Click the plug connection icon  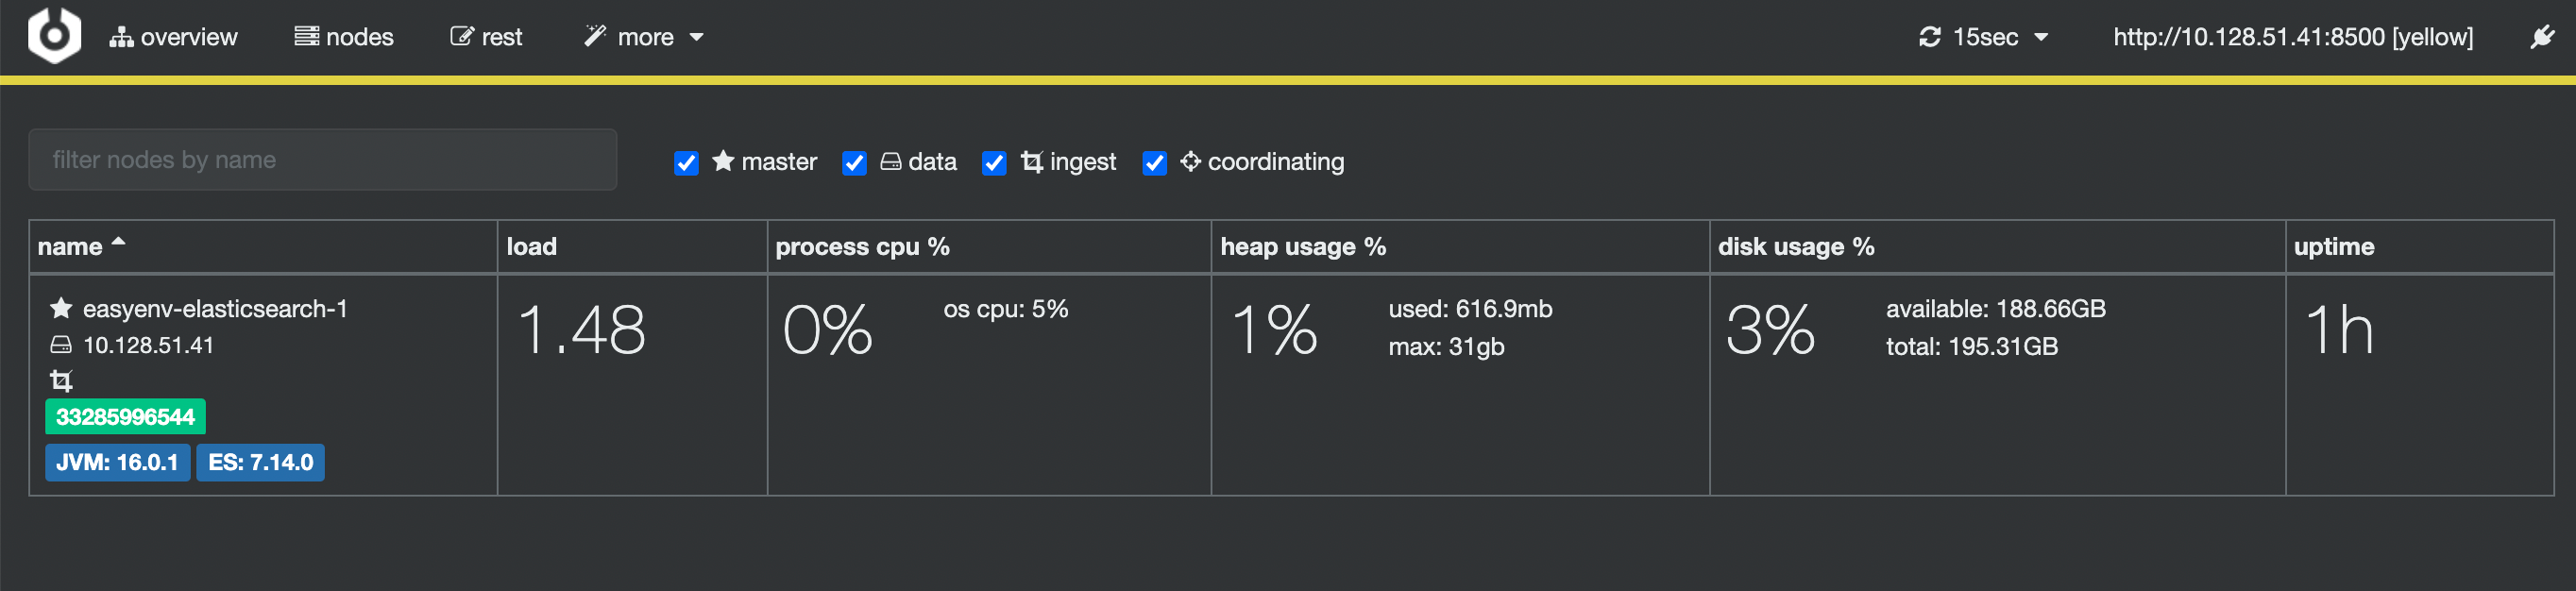click(x=2541, y=37)
